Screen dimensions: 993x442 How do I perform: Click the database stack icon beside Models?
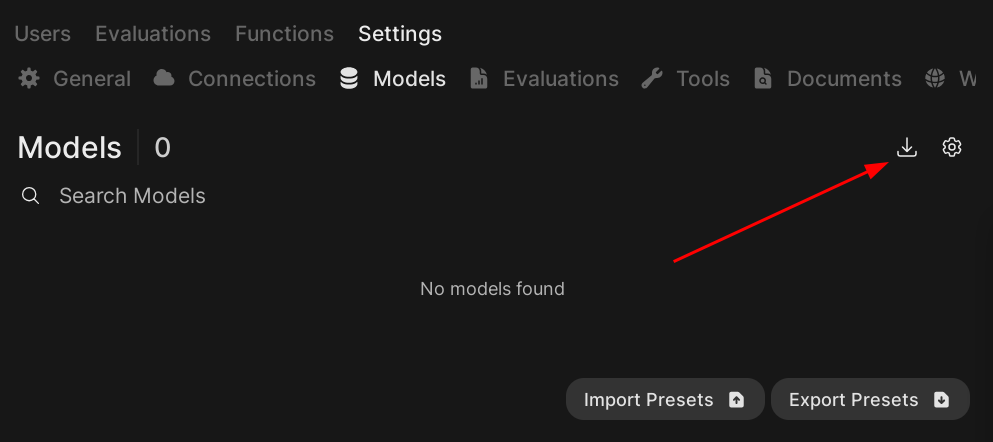tap(349, 78)
